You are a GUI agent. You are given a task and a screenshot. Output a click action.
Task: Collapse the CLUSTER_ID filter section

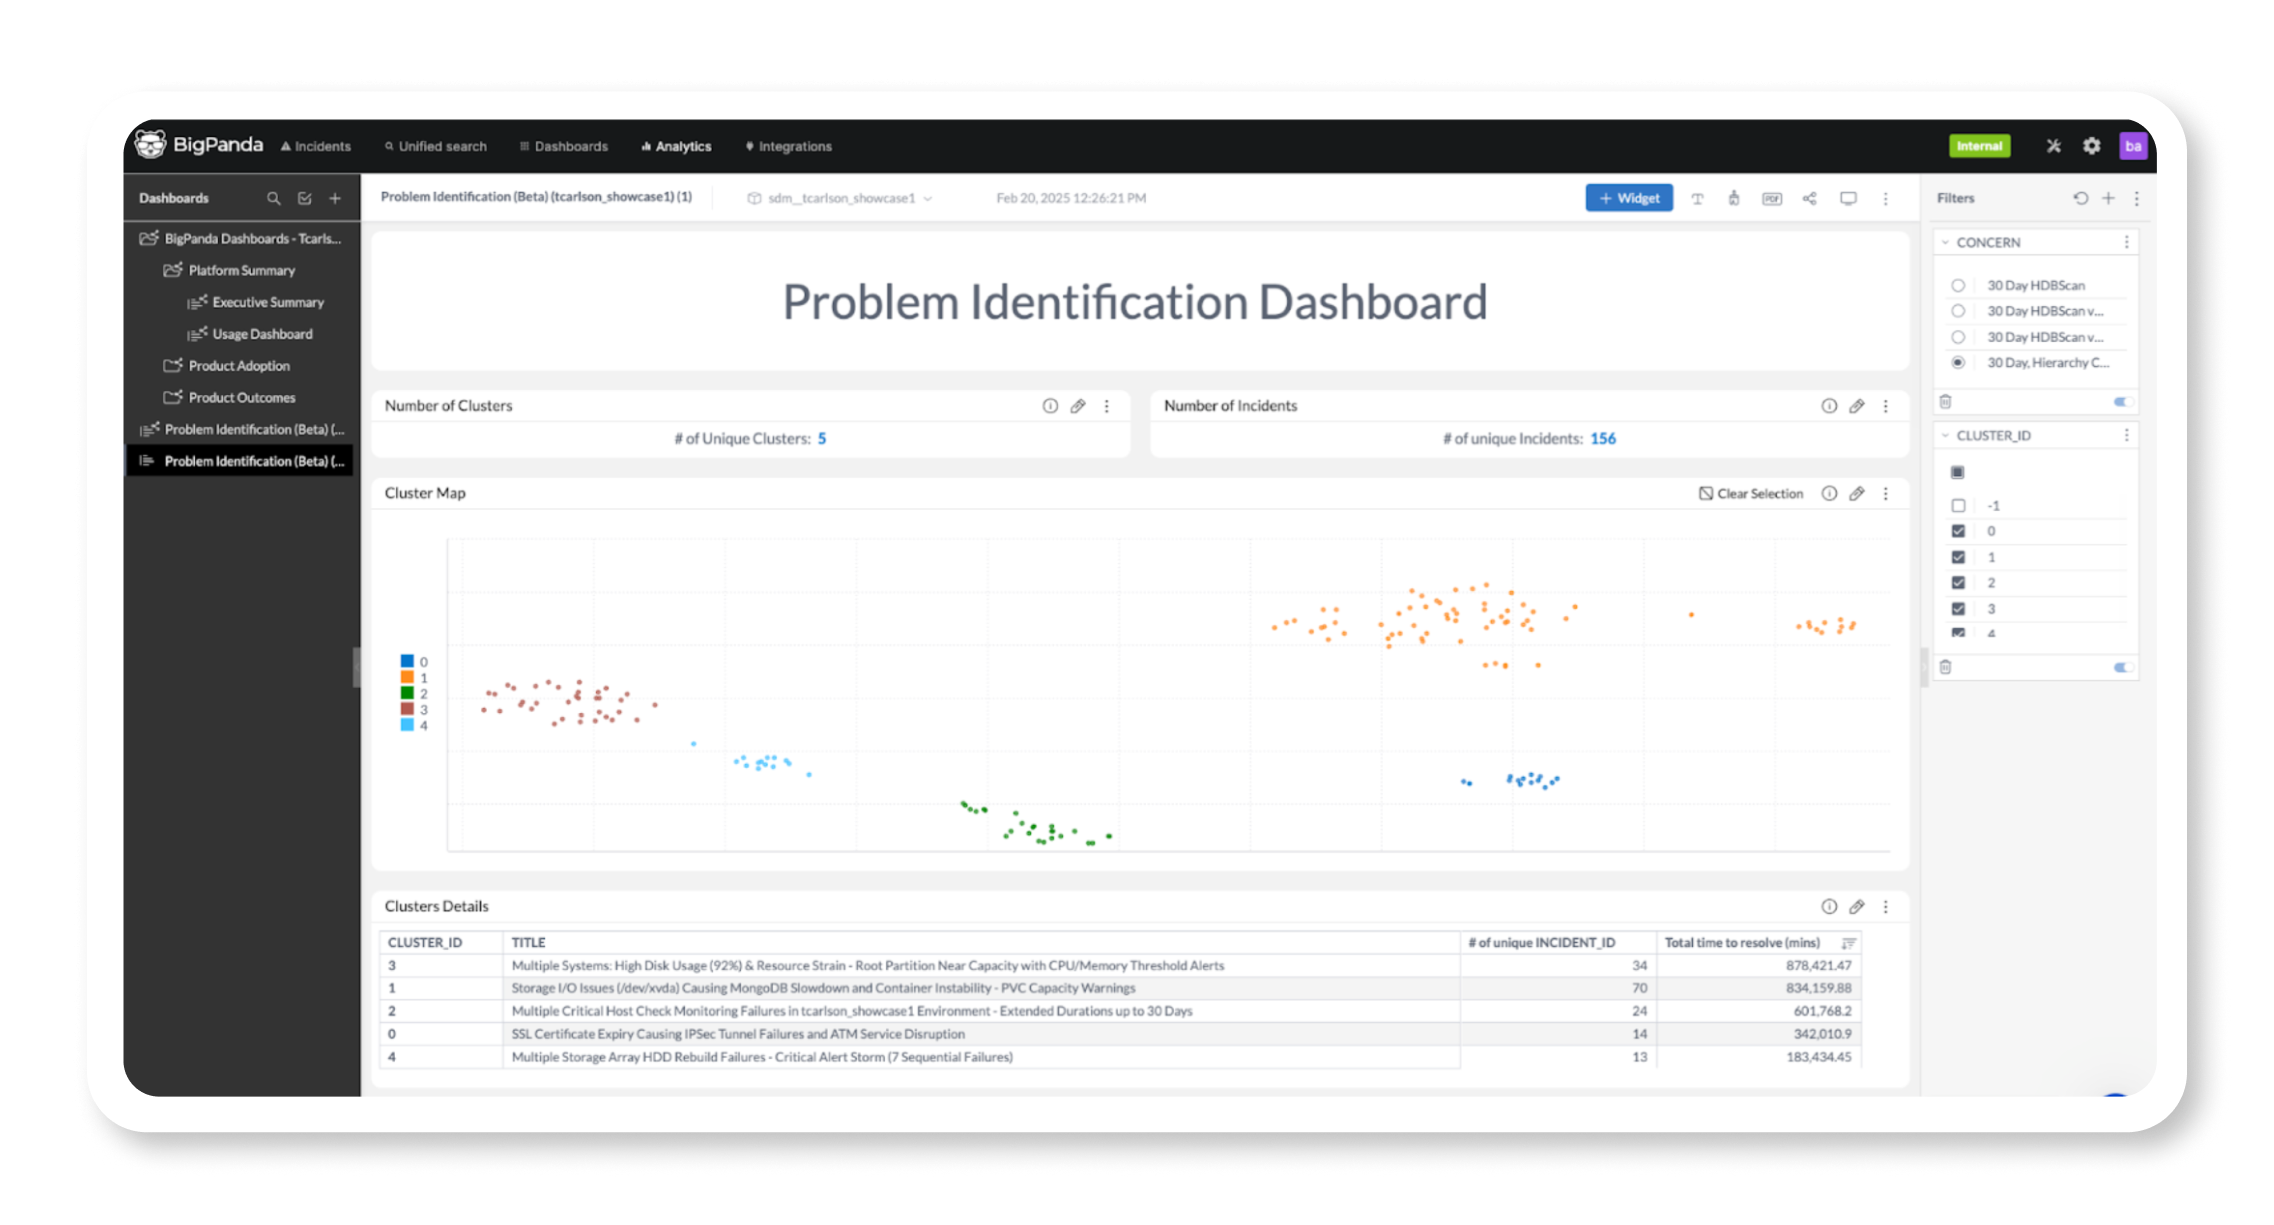point(1945,435)
